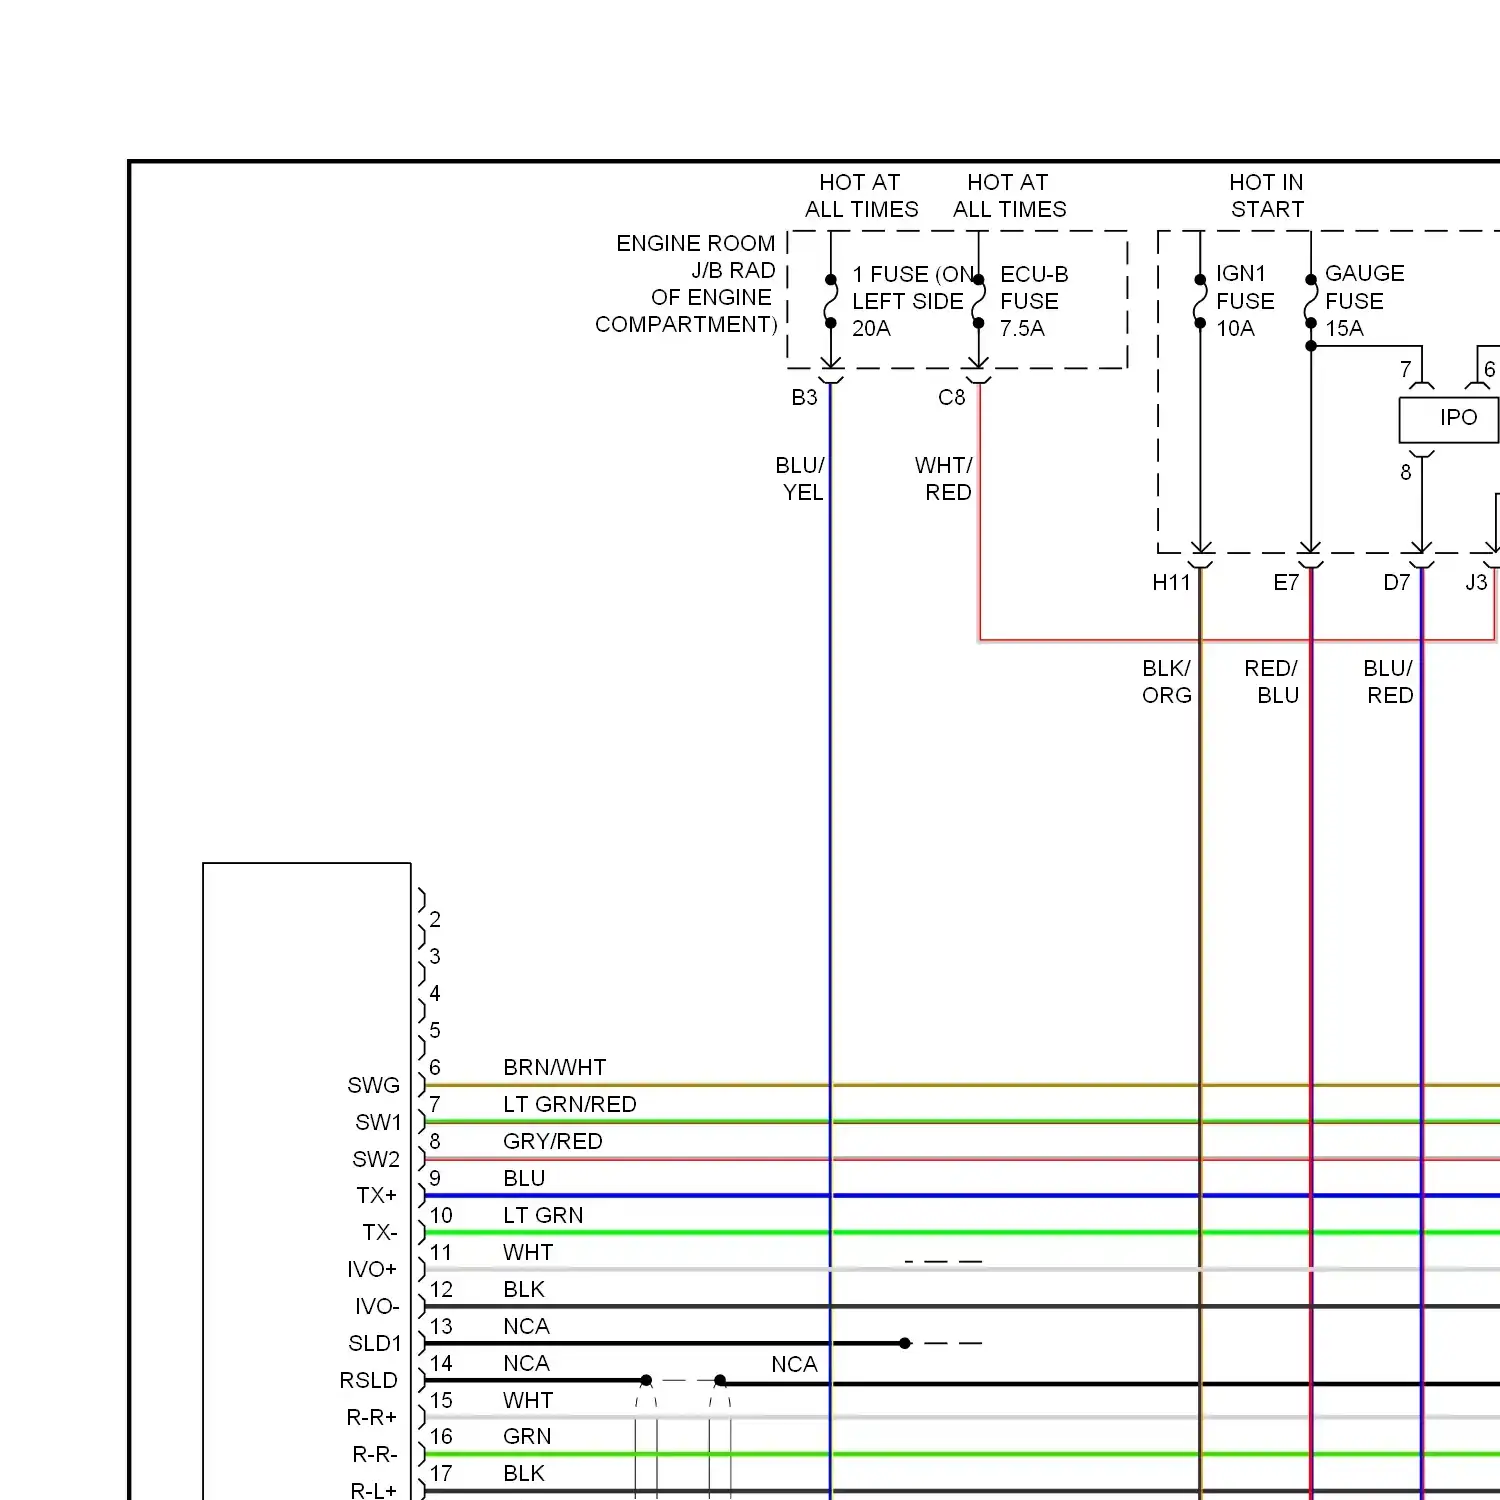
Task: Click the "BRN/WHT" wire label
Action: 555,1068
